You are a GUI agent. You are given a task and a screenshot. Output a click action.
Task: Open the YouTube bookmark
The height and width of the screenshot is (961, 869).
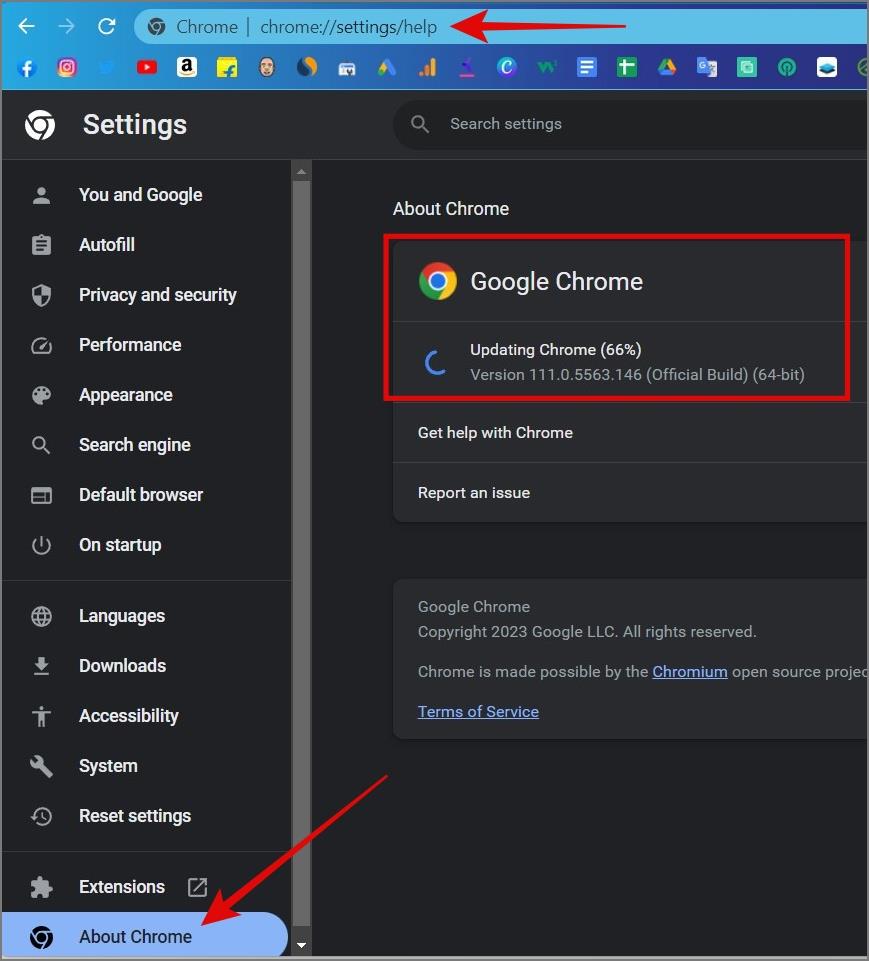(x=146, y=67)
